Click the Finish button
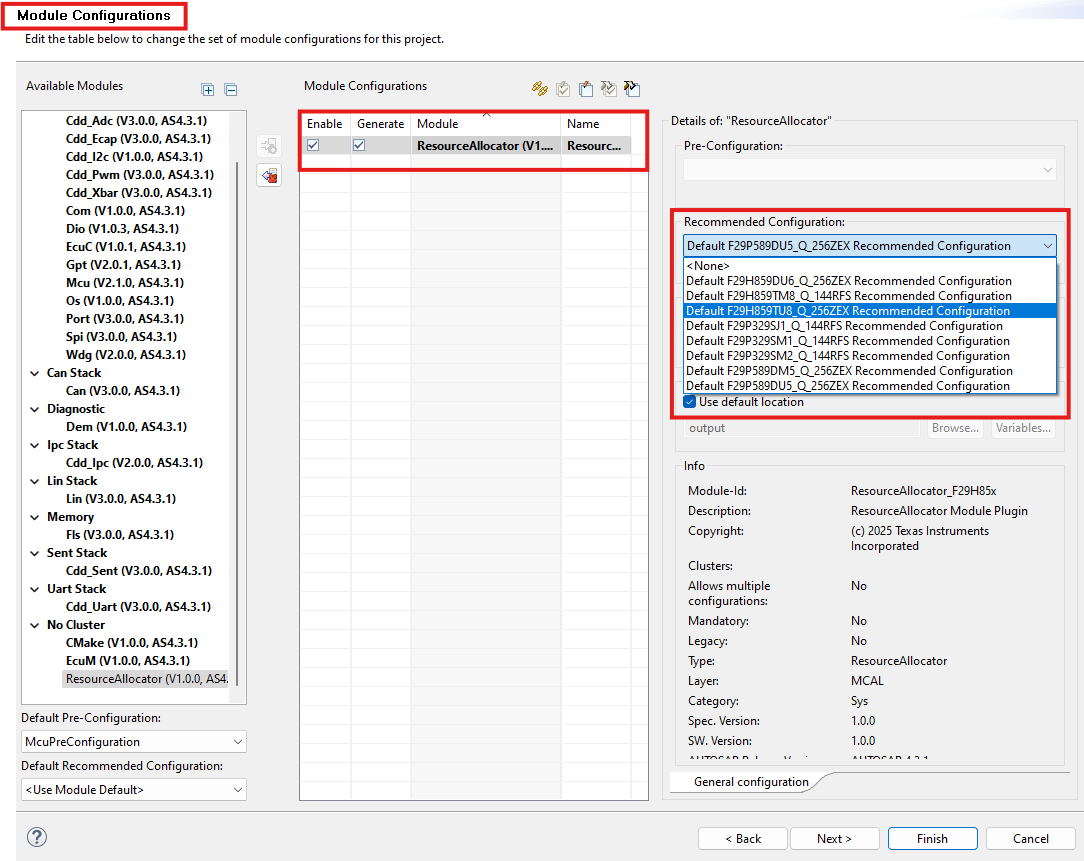This screenshot has height=861, width=1084. 932,838
